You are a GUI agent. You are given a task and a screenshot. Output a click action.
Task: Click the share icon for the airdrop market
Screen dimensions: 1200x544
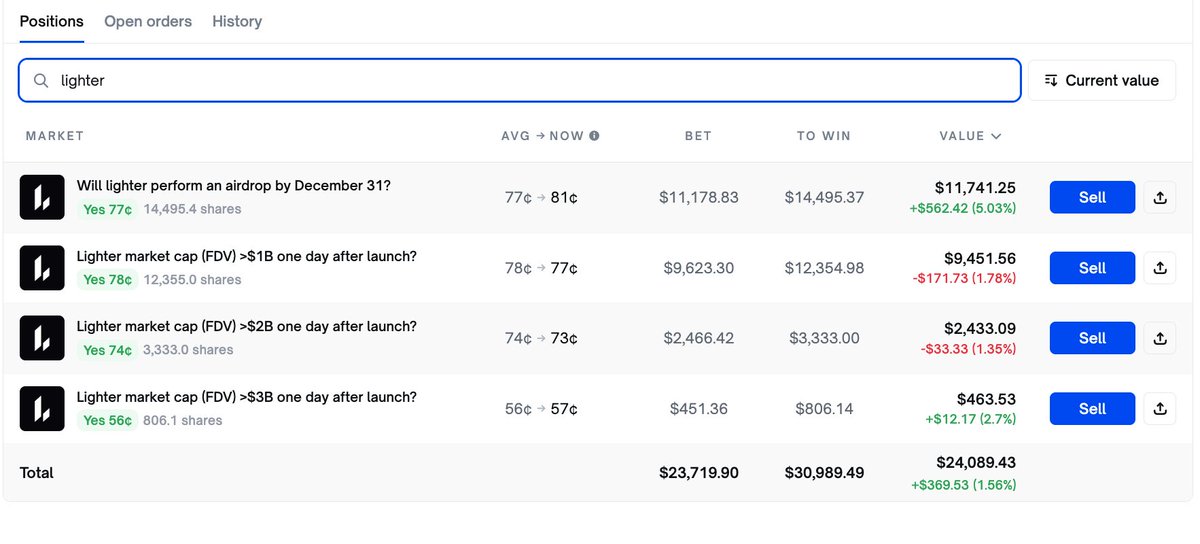tap(1160, 198)
